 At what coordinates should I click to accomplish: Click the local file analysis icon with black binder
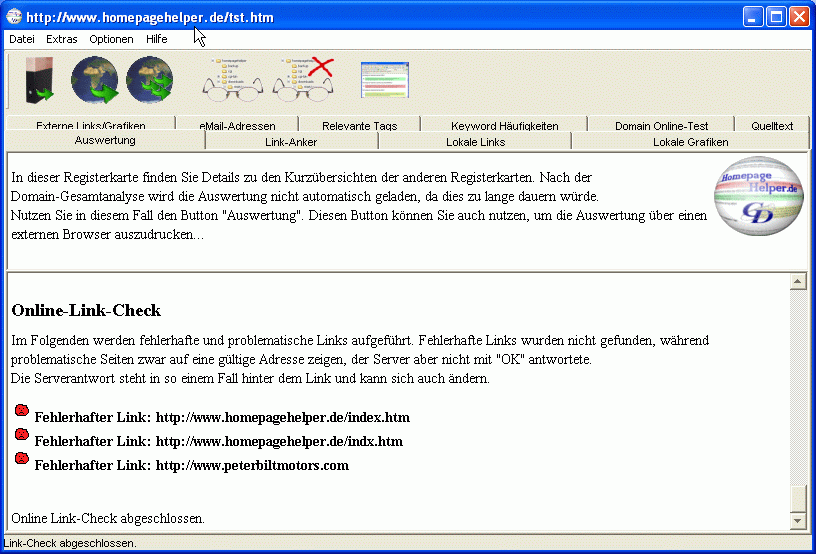(39, 80)
